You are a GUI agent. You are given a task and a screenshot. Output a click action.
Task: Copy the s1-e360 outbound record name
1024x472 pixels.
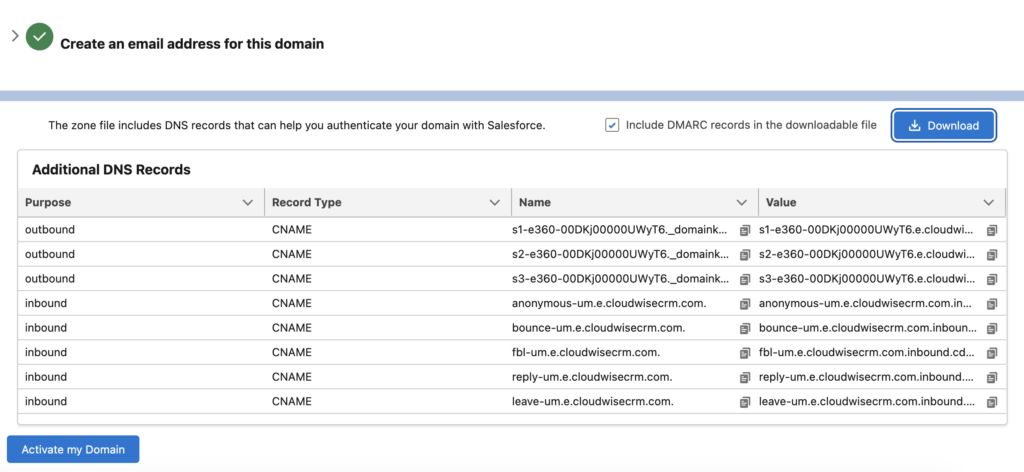(744, 230)
